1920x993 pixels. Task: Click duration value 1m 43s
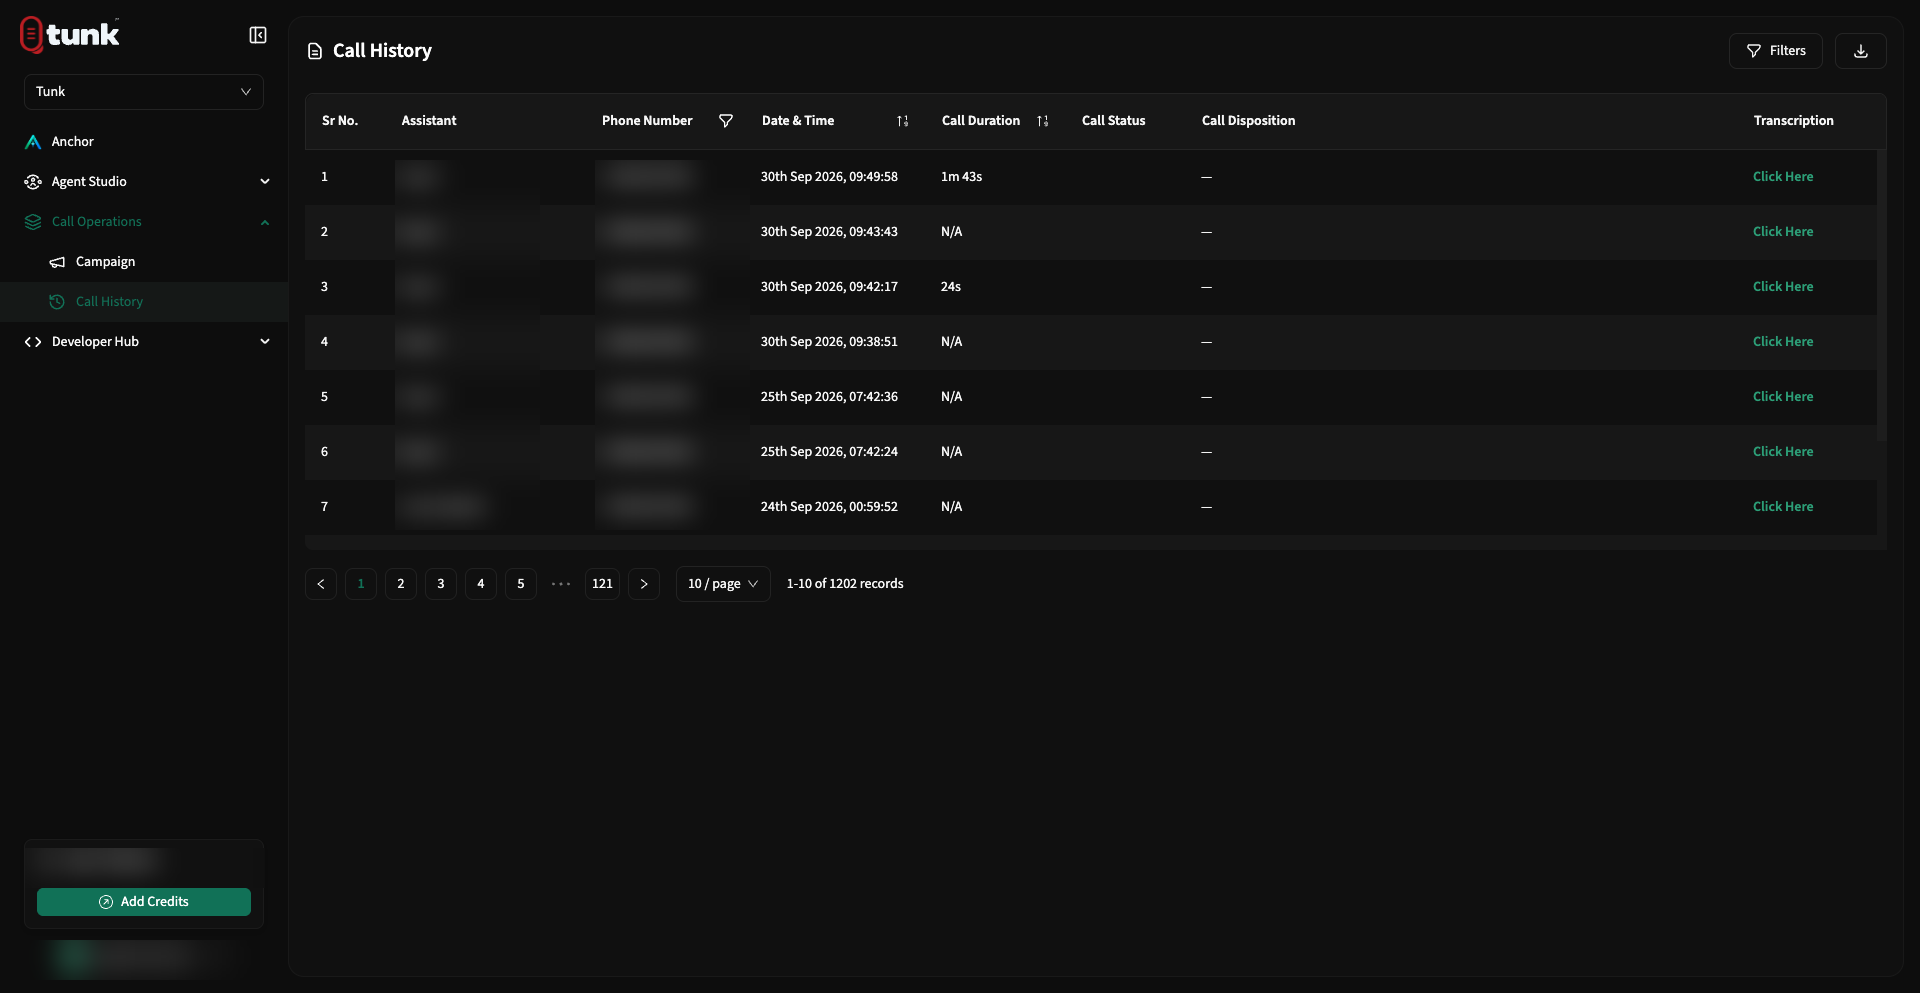click(961, 177)
